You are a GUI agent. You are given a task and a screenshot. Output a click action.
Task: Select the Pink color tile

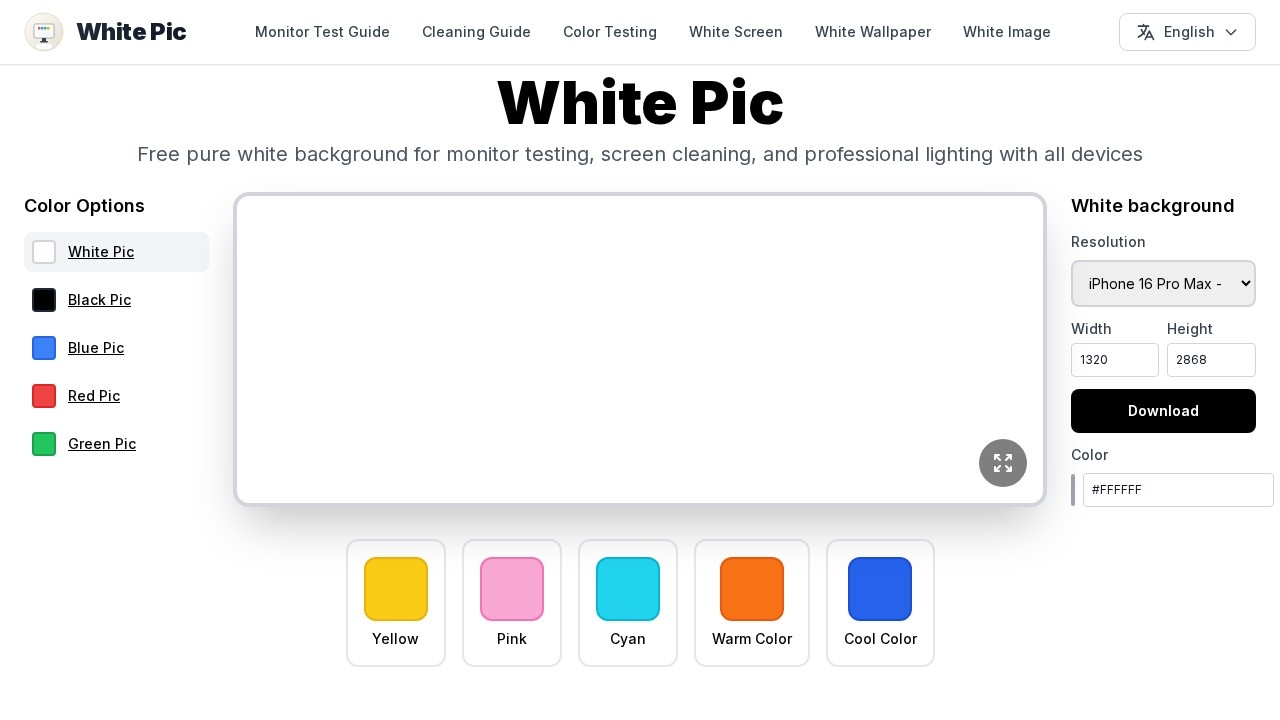pos(512,602)
